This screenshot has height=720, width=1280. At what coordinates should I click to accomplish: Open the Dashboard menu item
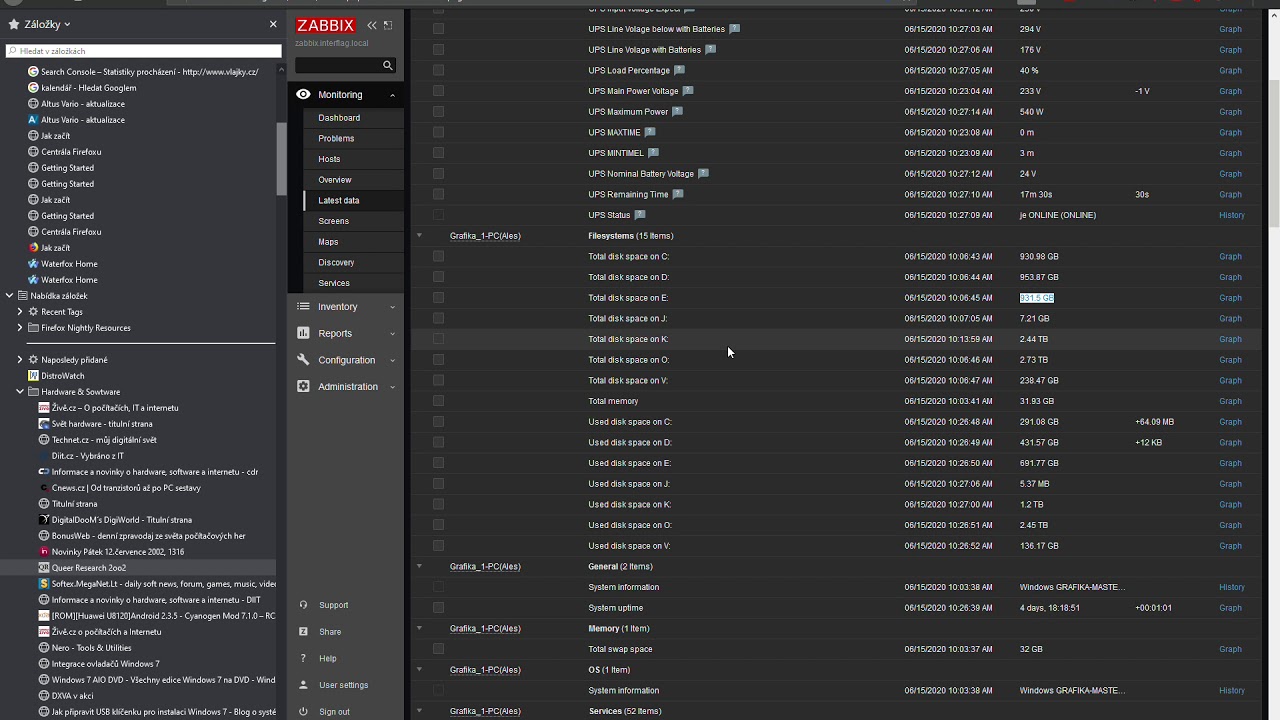pos(339,118)
